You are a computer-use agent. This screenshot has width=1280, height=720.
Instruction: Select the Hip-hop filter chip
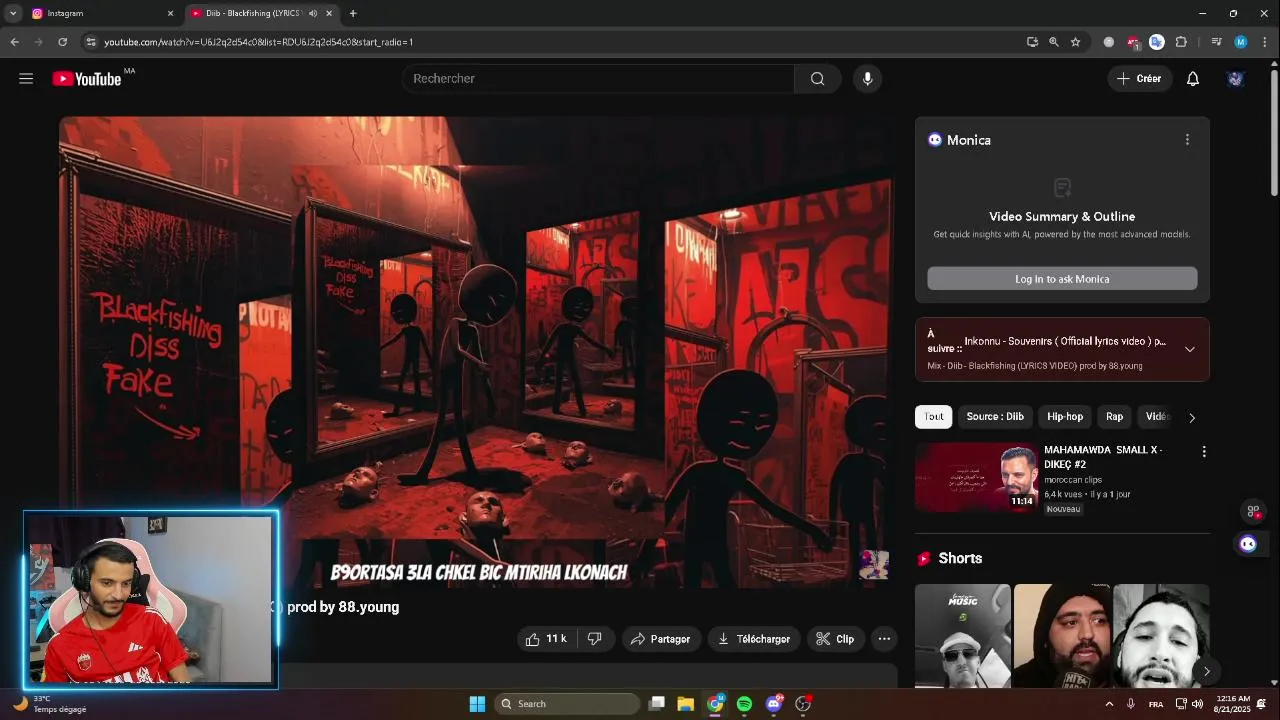click(1065, 417)
